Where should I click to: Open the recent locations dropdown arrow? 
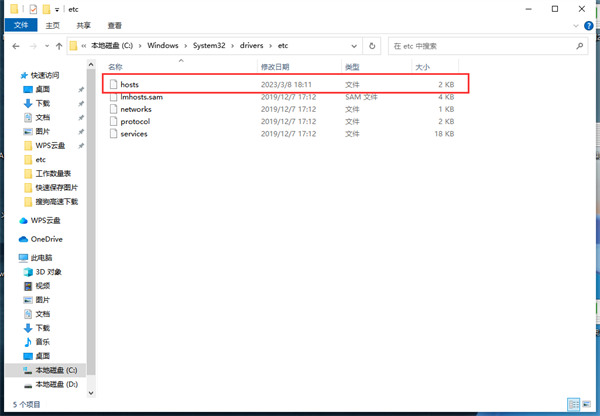click(x=47, y=46)
